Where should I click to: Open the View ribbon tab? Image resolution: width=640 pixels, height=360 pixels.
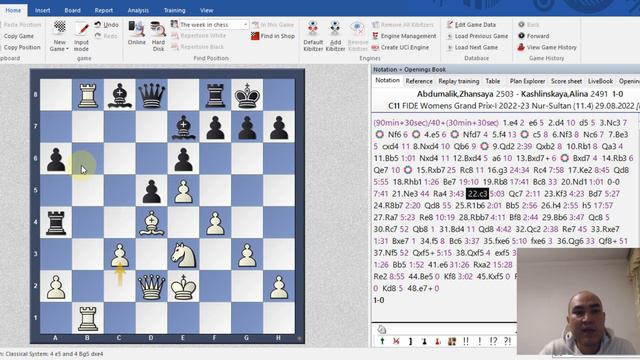click(x=207, y=10)
